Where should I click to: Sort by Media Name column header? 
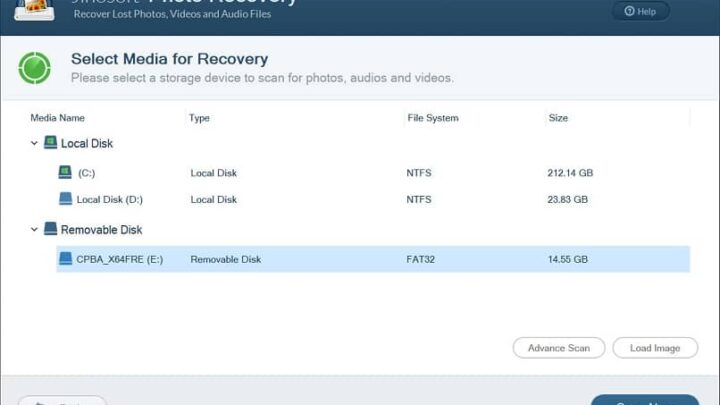[x=57, y=118]
